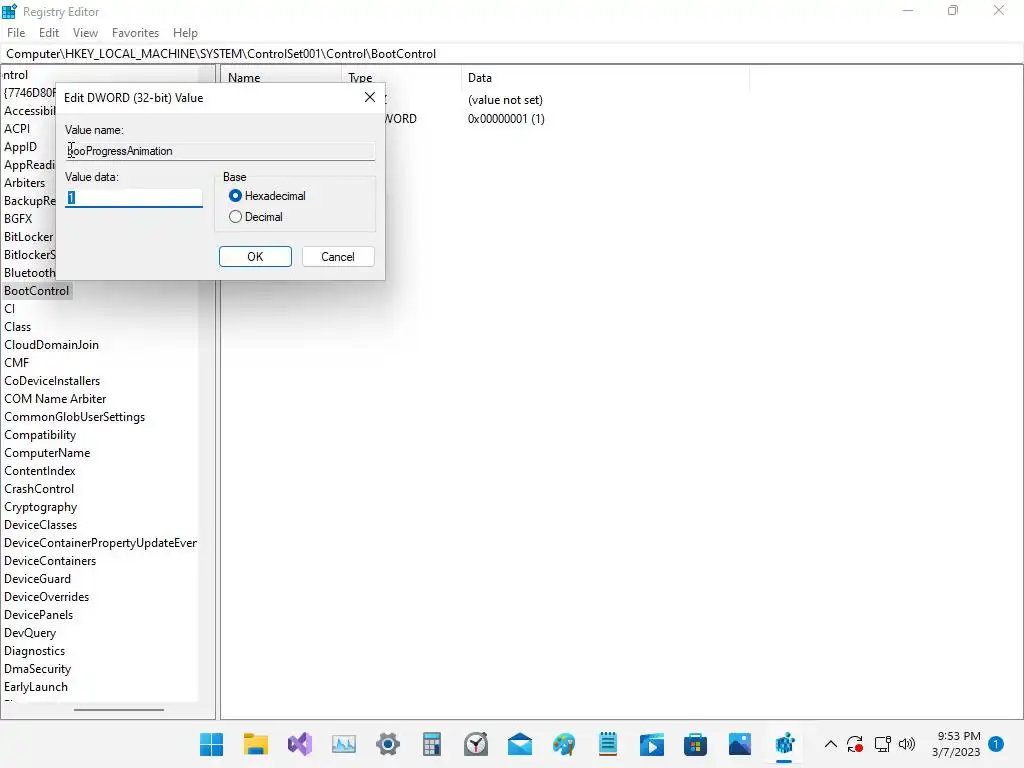Click the tree pane horizontal scrollbar
The width and height of the screenshot is (1024, 768).
[x=118, y=710]
